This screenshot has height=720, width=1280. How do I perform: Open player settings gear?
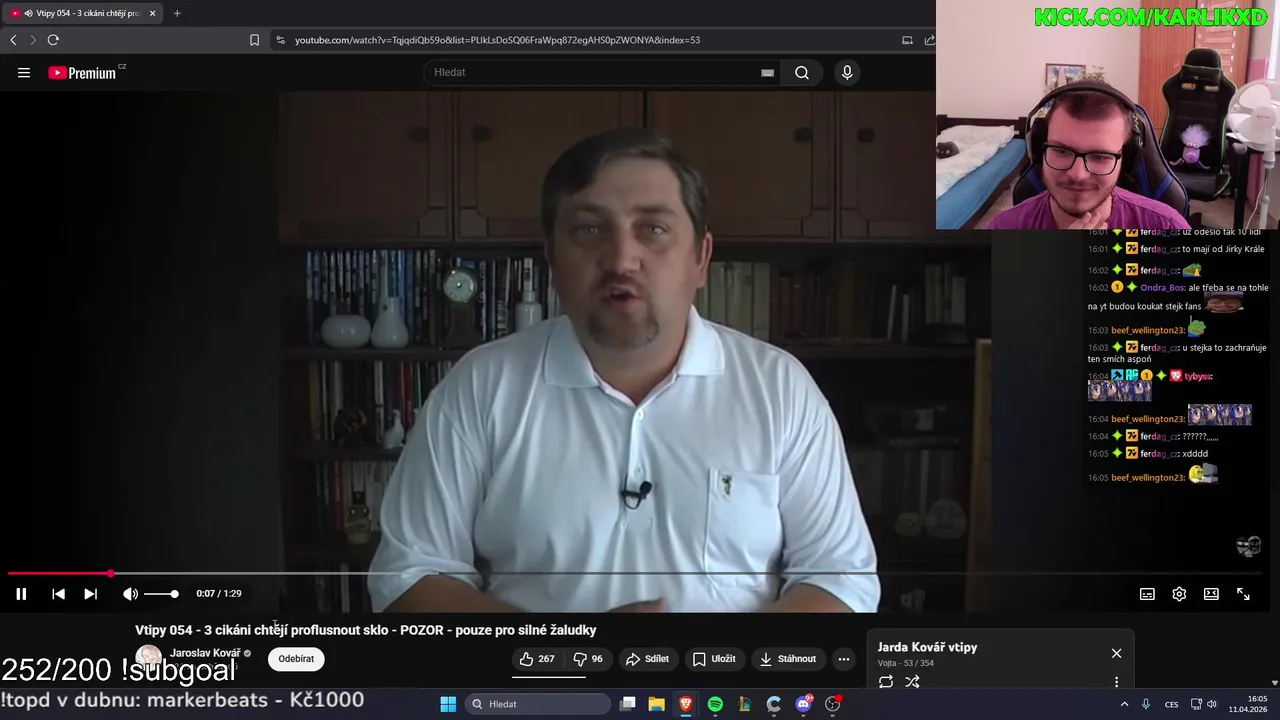[1179, 594]
